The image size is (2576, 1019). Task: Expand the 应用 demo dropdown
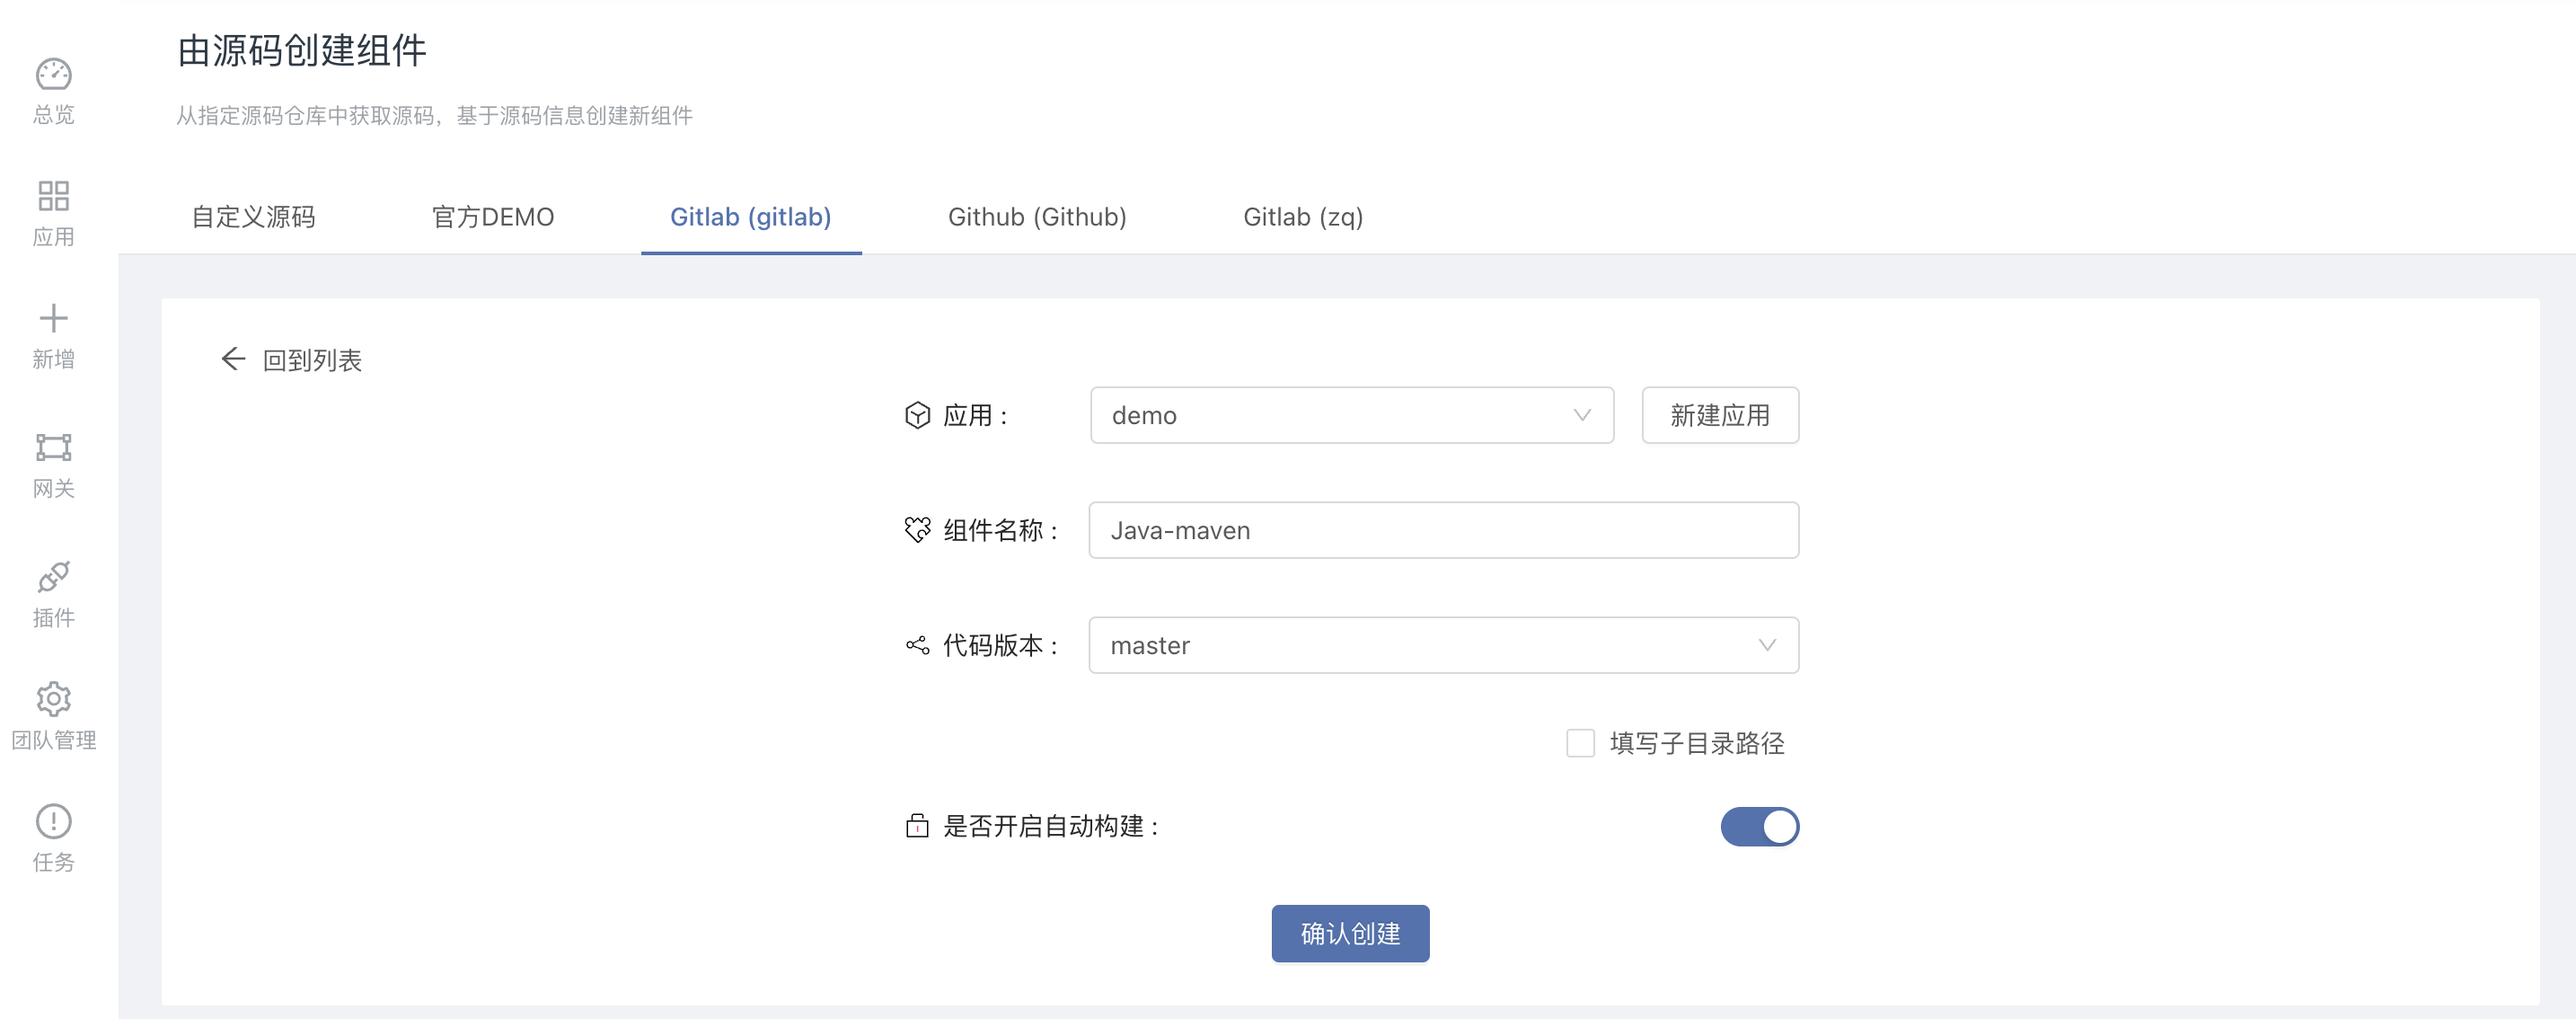point(1351,415)
